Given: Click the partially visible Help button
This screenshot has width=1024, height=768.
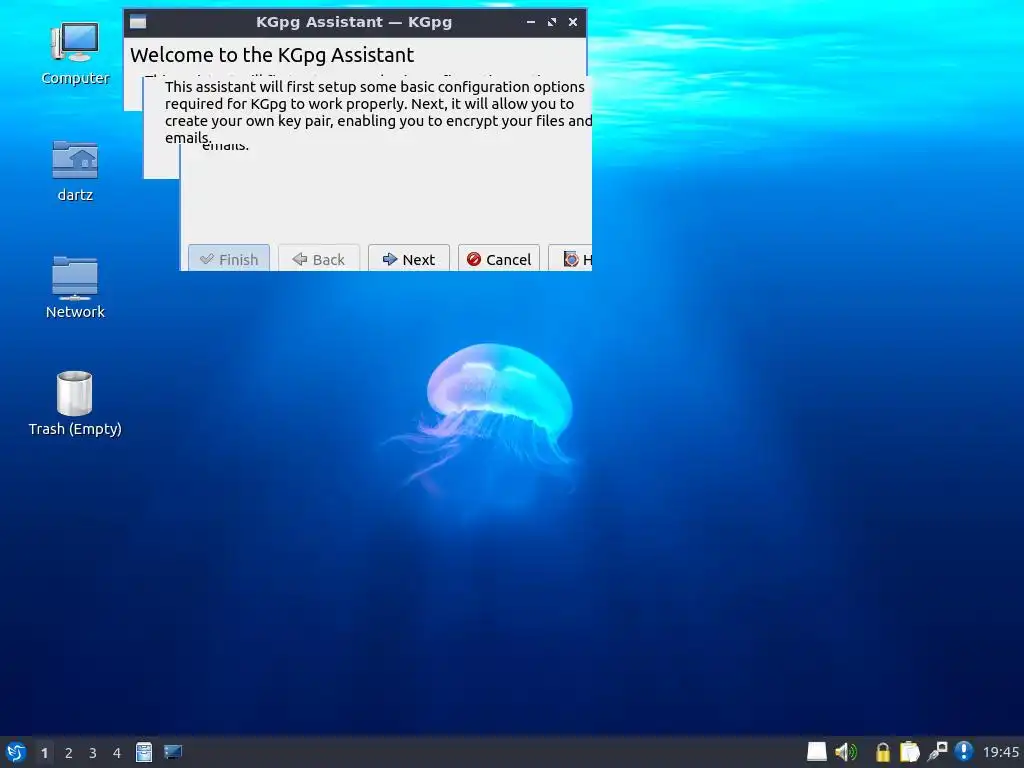Looking at the screenshot, I should click(x=571, y=259).
